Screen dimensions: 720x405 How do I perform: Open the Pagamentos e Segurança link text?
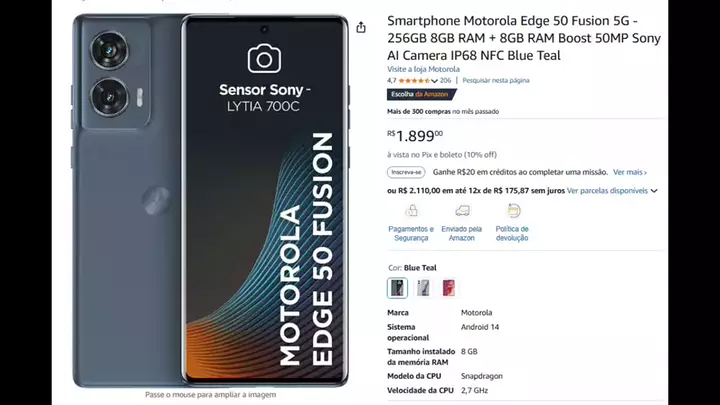(411, 233)
